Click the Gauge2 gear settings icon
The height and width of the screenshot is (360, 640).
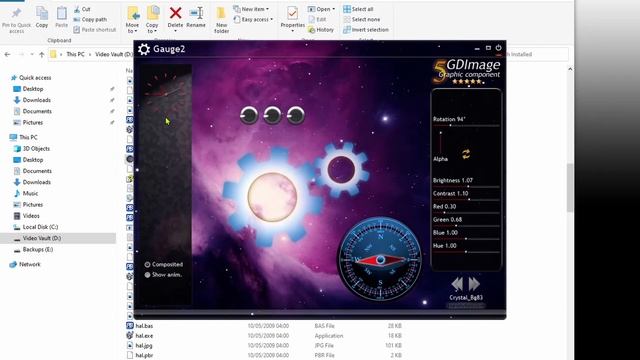(x=144, y=49)
